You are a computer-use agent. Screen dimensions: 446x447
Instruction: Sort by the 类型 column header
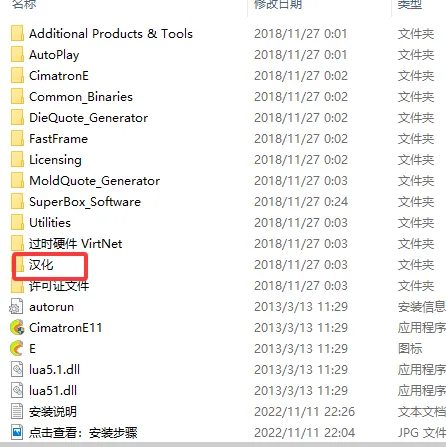click(410, 4)
